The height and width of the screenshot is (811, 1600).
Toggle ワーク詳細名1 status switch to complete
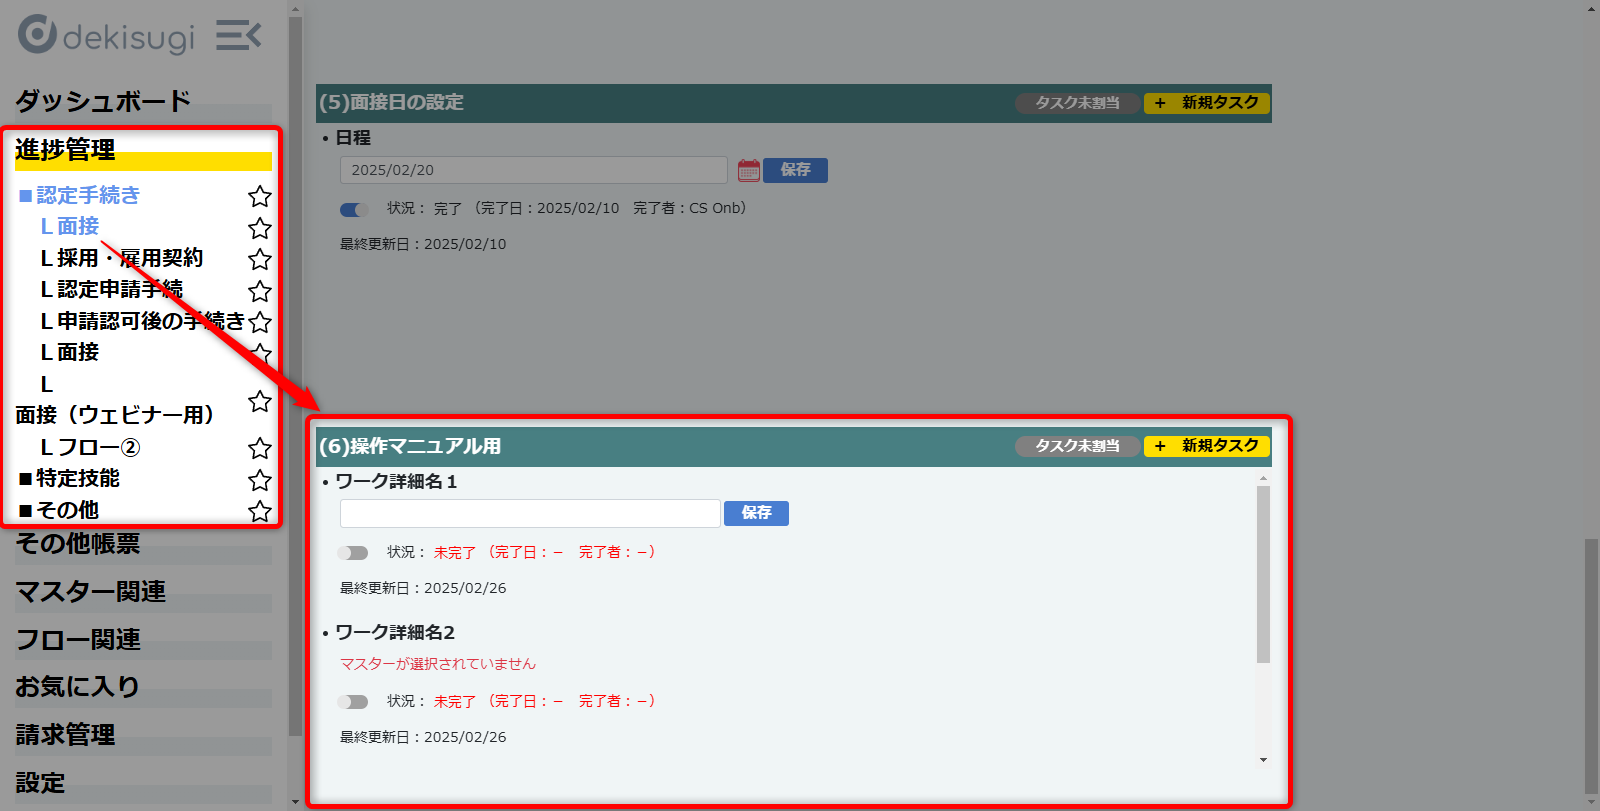[x=353, y=553]
